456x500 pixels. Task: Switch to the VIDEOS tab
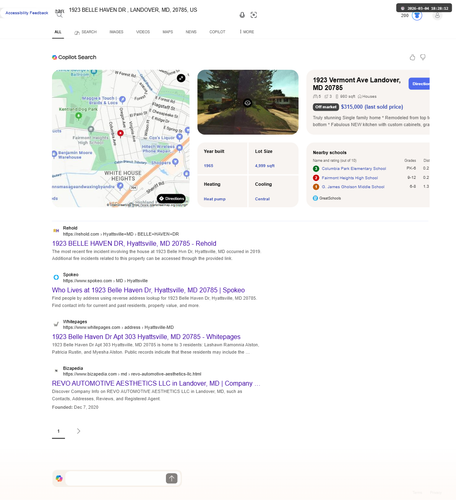pos(143,32)
